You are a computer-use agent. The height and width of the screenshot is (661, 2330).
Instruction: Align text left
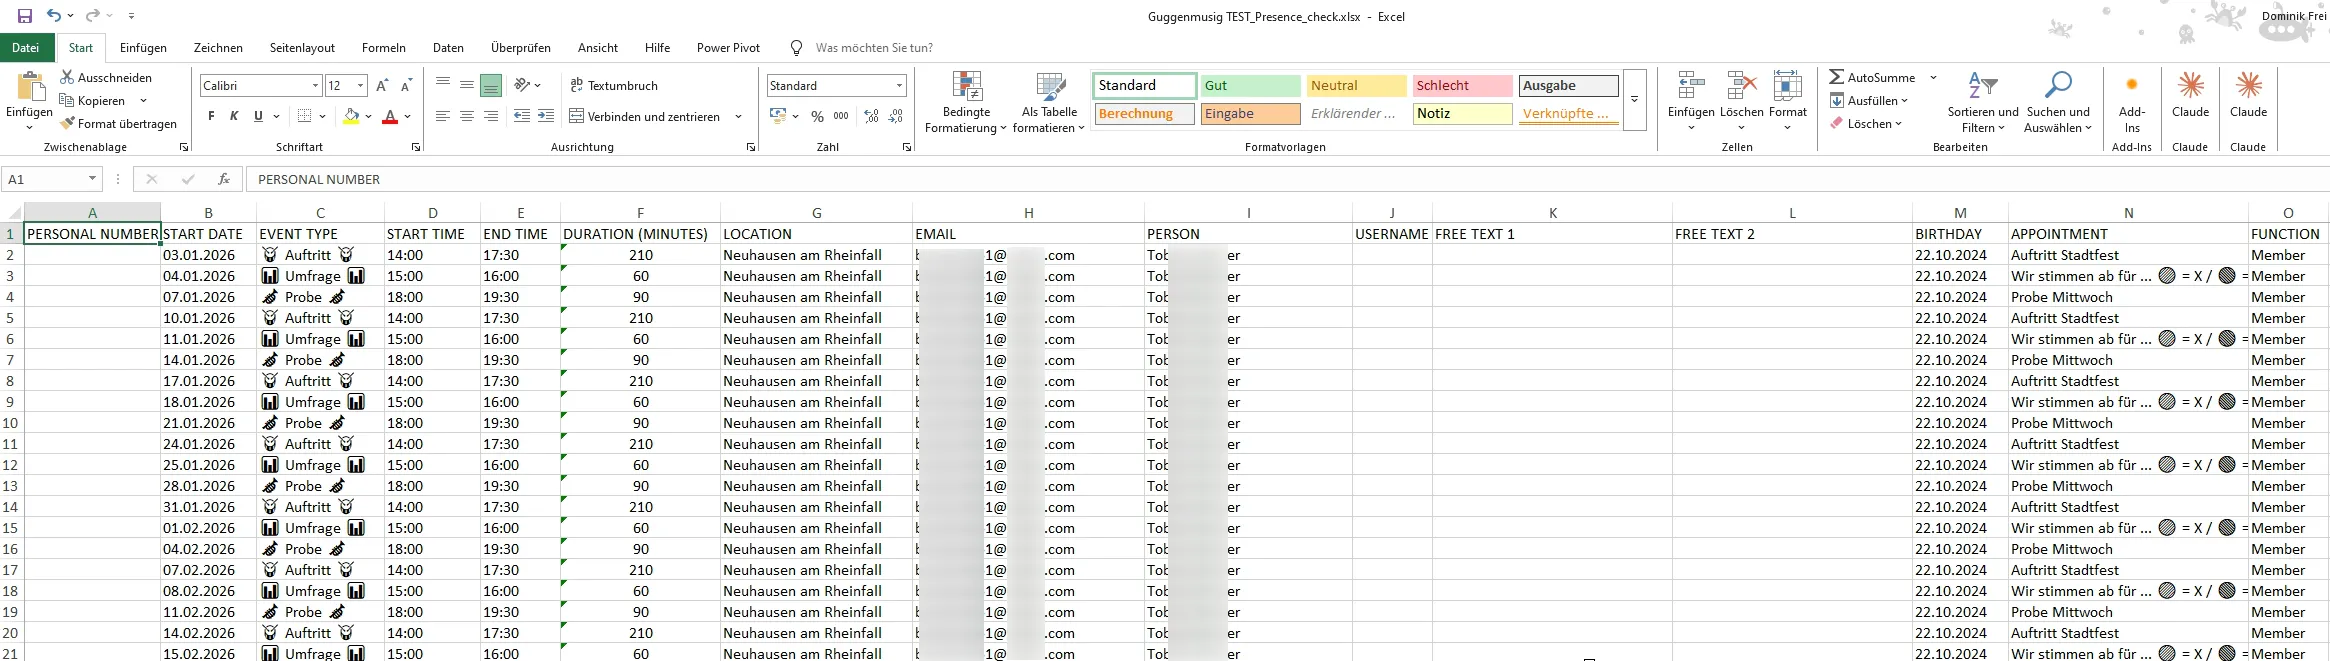coord(443,116)
